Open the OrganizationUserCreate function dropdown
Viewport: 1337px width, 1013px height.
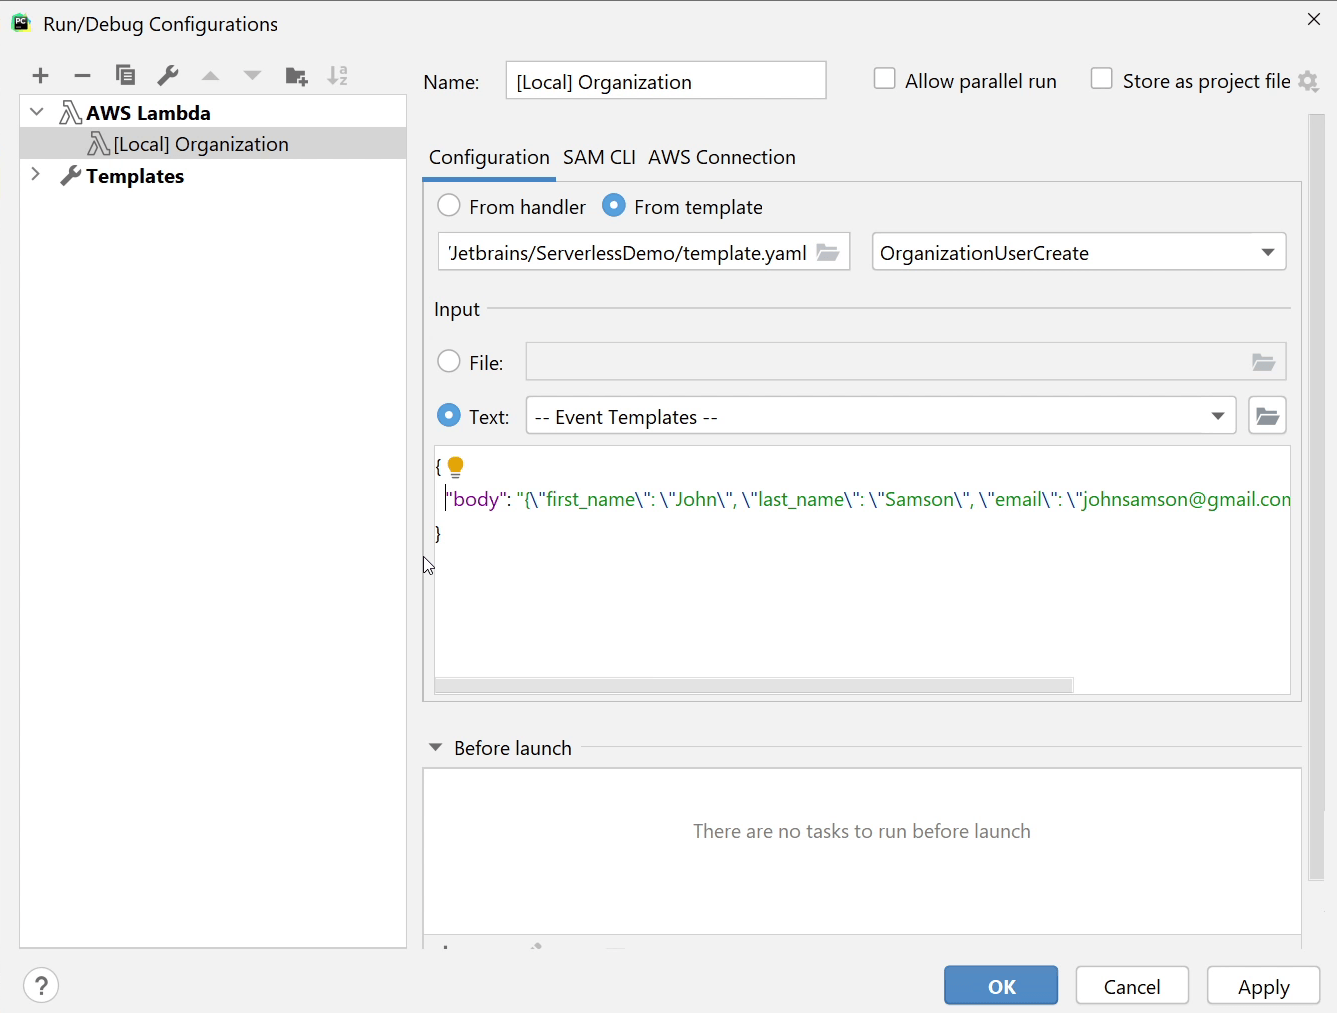(1078, 252)
